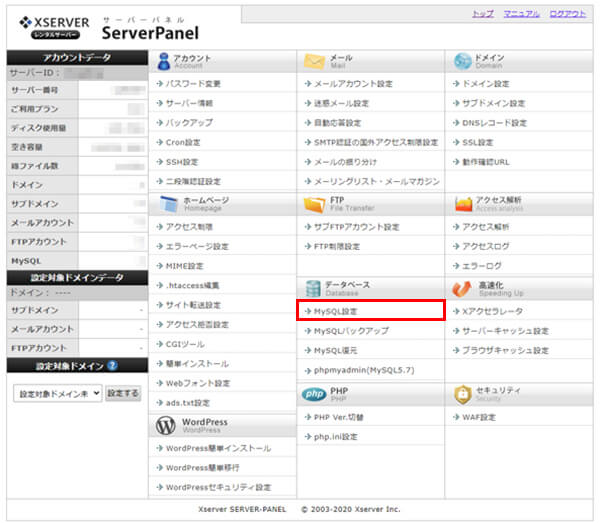Click the Mail envelope icon

pyautogui.click(x=314, y=61)
